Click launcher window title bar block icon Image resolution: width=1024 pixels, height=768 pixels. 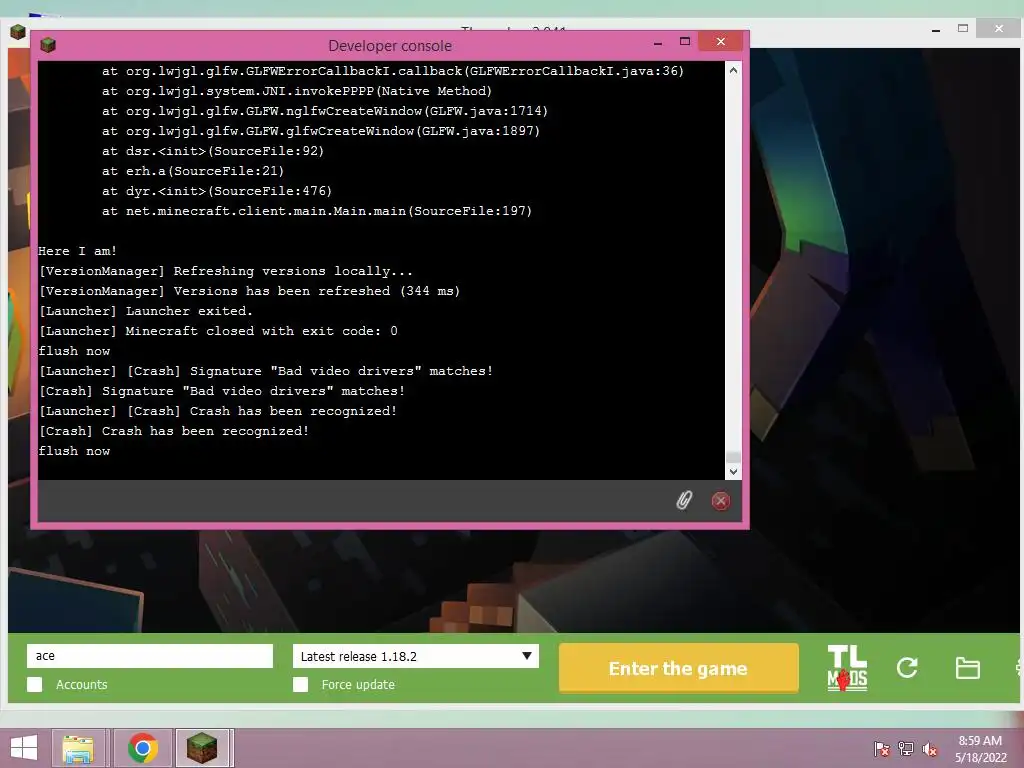click(18, 31)
